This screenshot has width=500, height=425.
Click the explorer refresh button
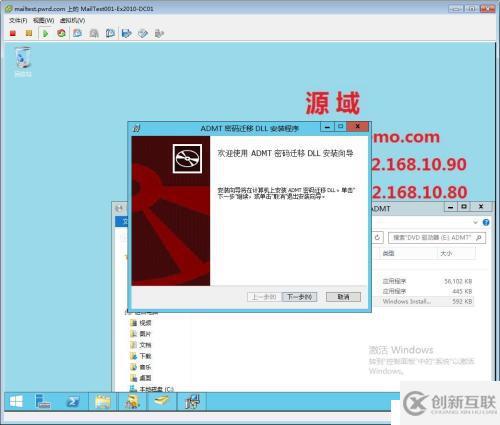pos(377,238)
